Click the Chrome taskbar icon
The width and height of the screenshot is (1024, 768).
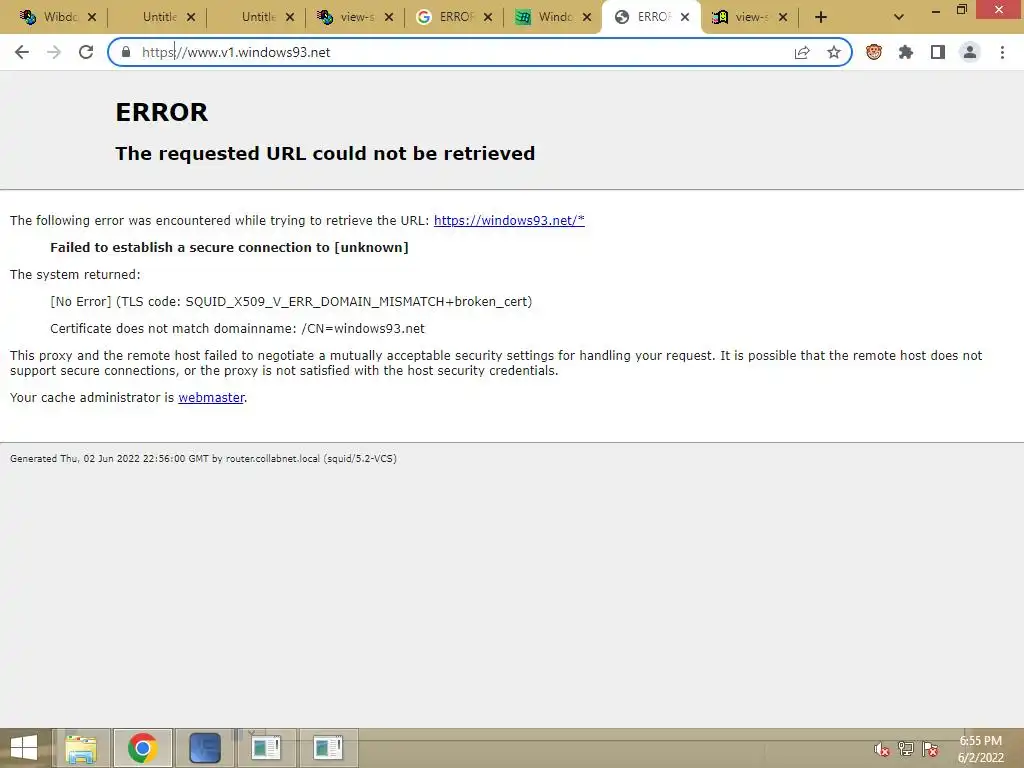pos(142,748)
